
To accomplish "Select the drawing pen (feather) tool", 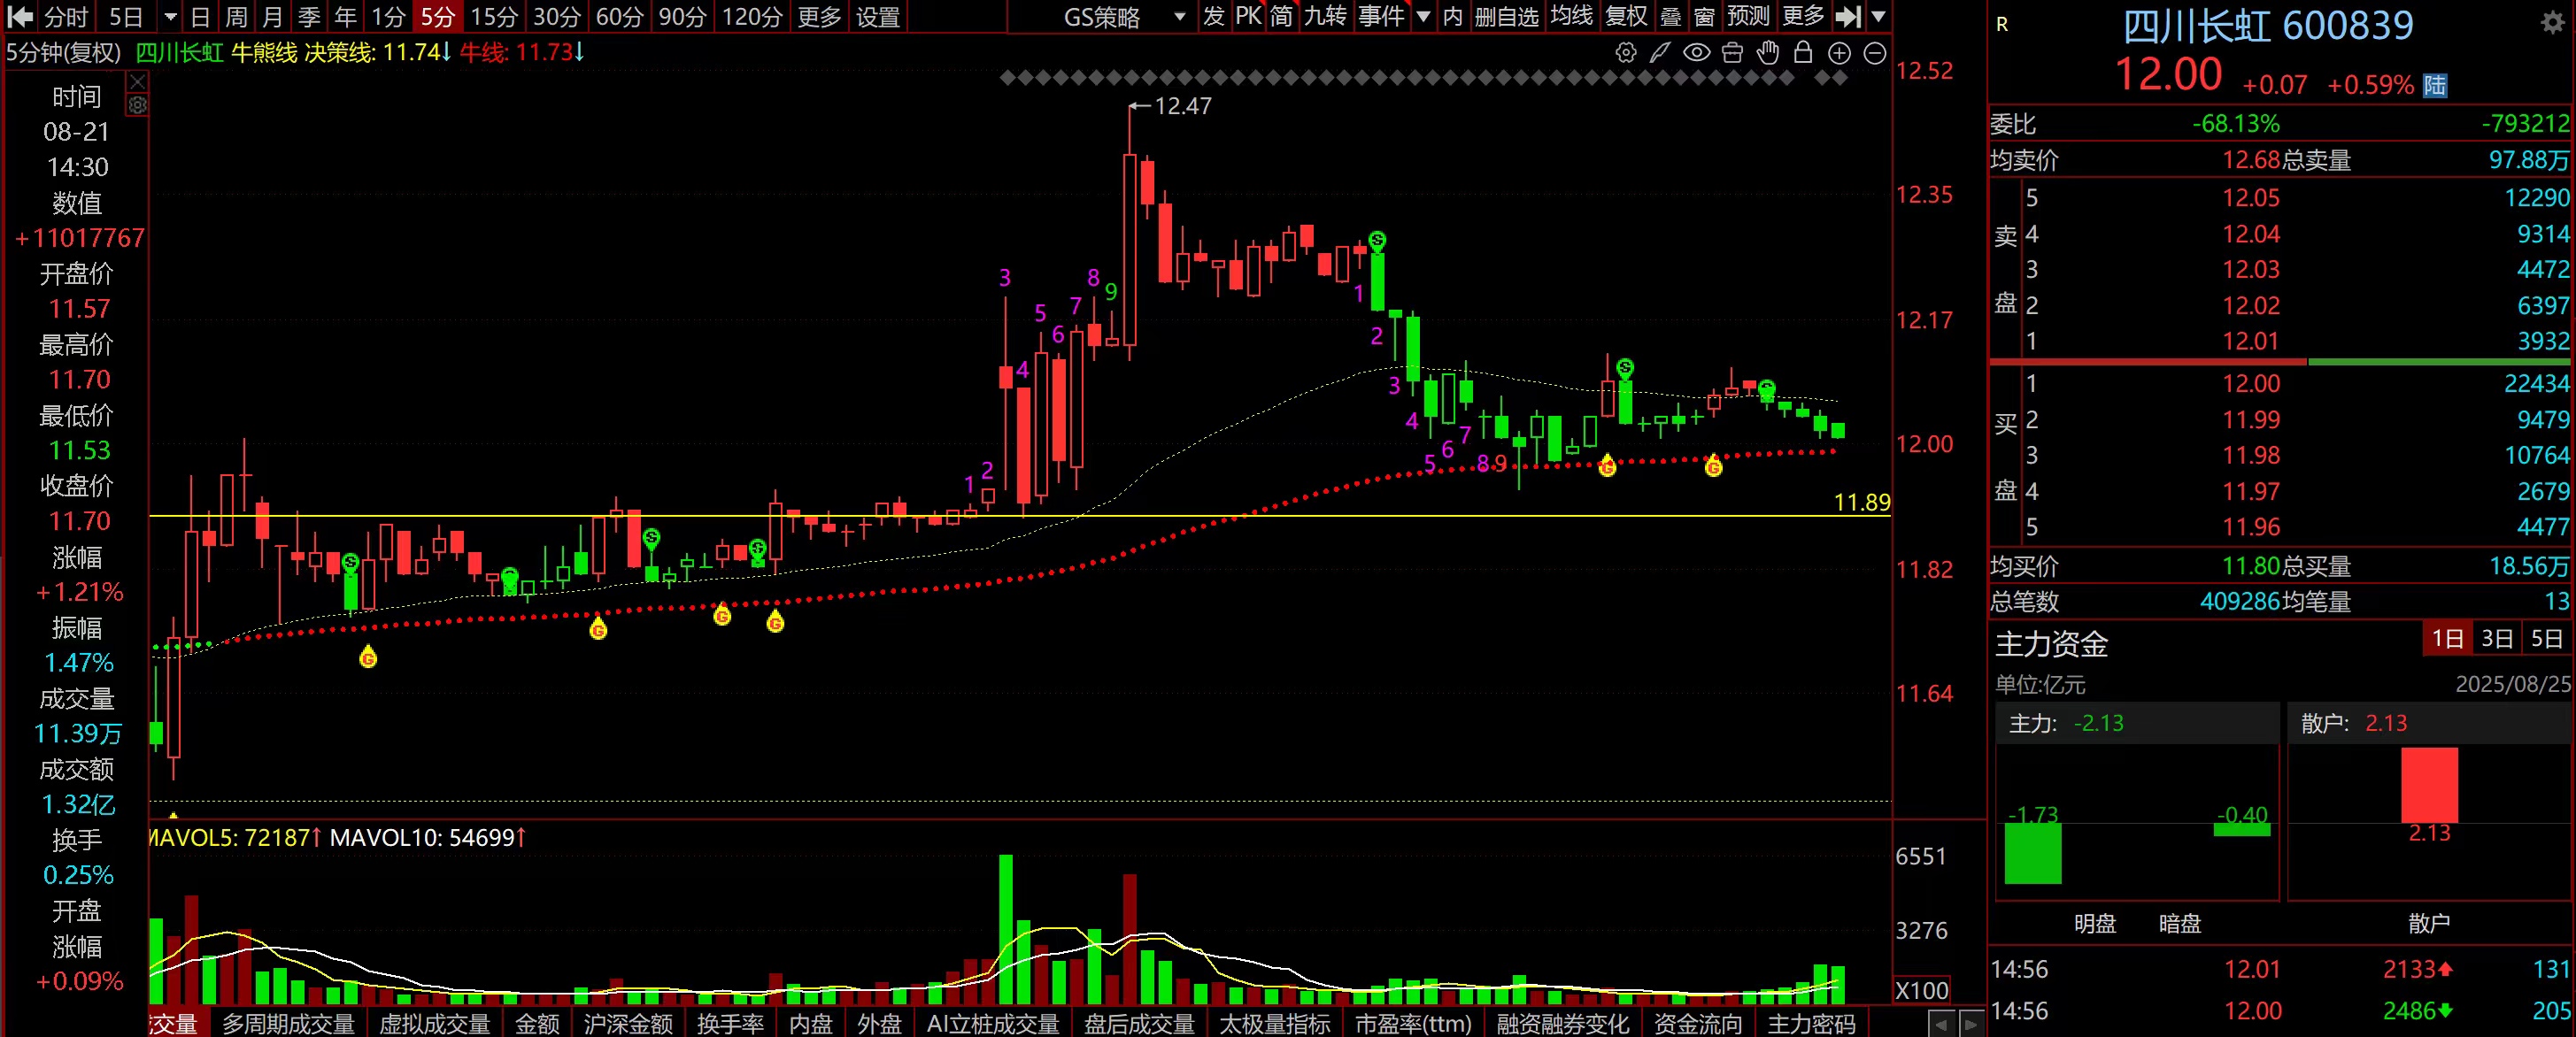I will point(1660,53).
